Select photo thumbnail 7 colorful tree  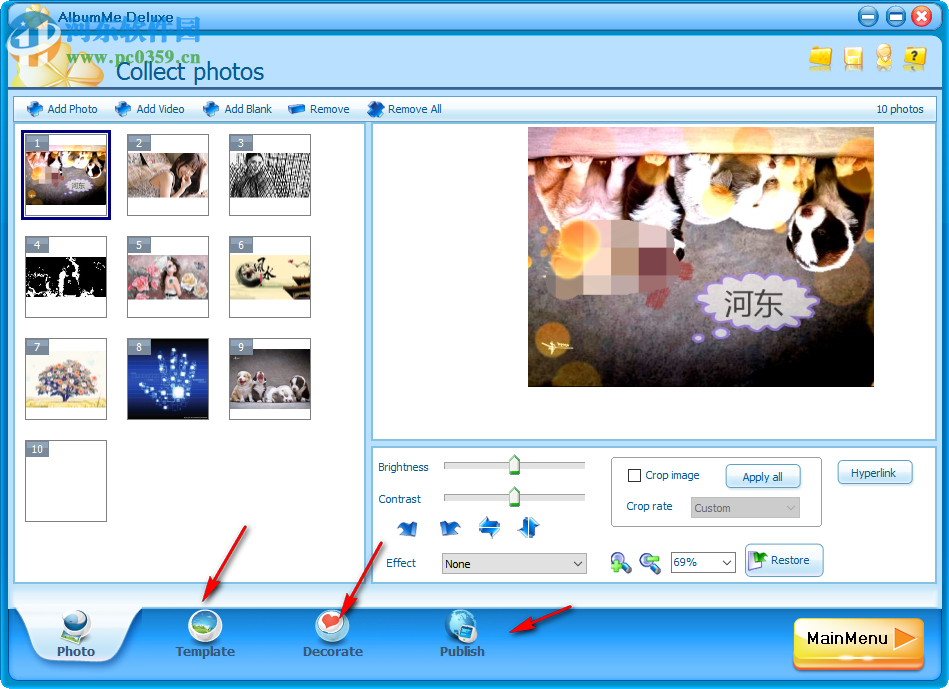(x=66, y=379)
